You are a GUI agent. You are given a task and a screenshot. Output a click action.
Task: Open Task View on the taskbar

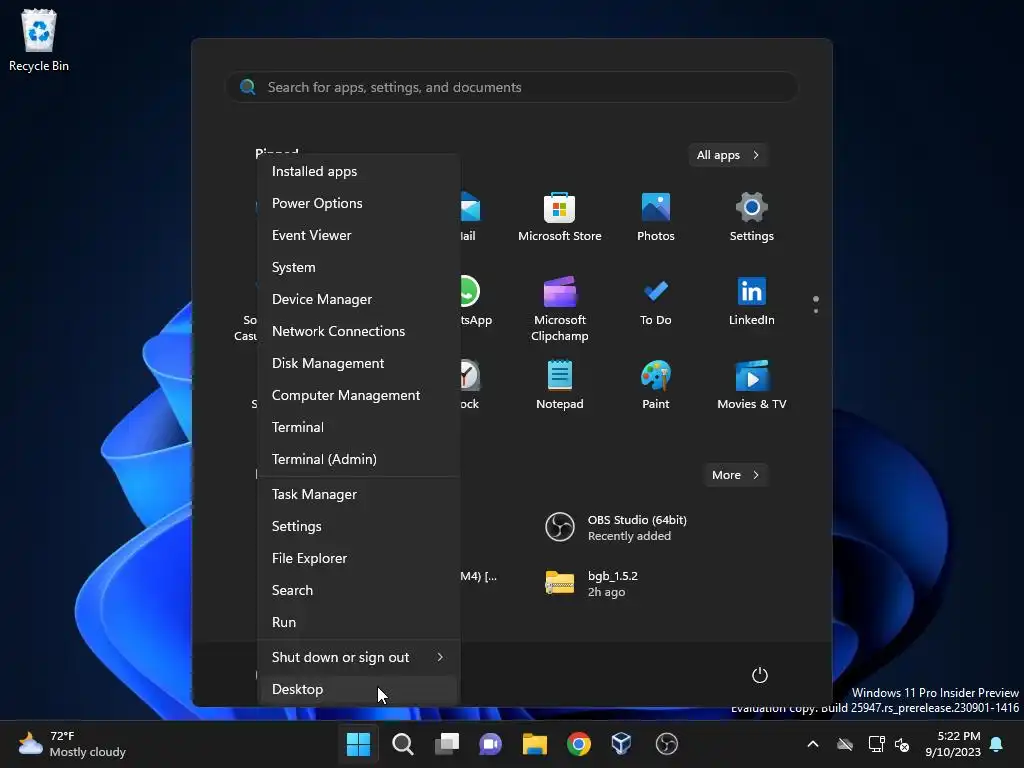tap(447, 744)
